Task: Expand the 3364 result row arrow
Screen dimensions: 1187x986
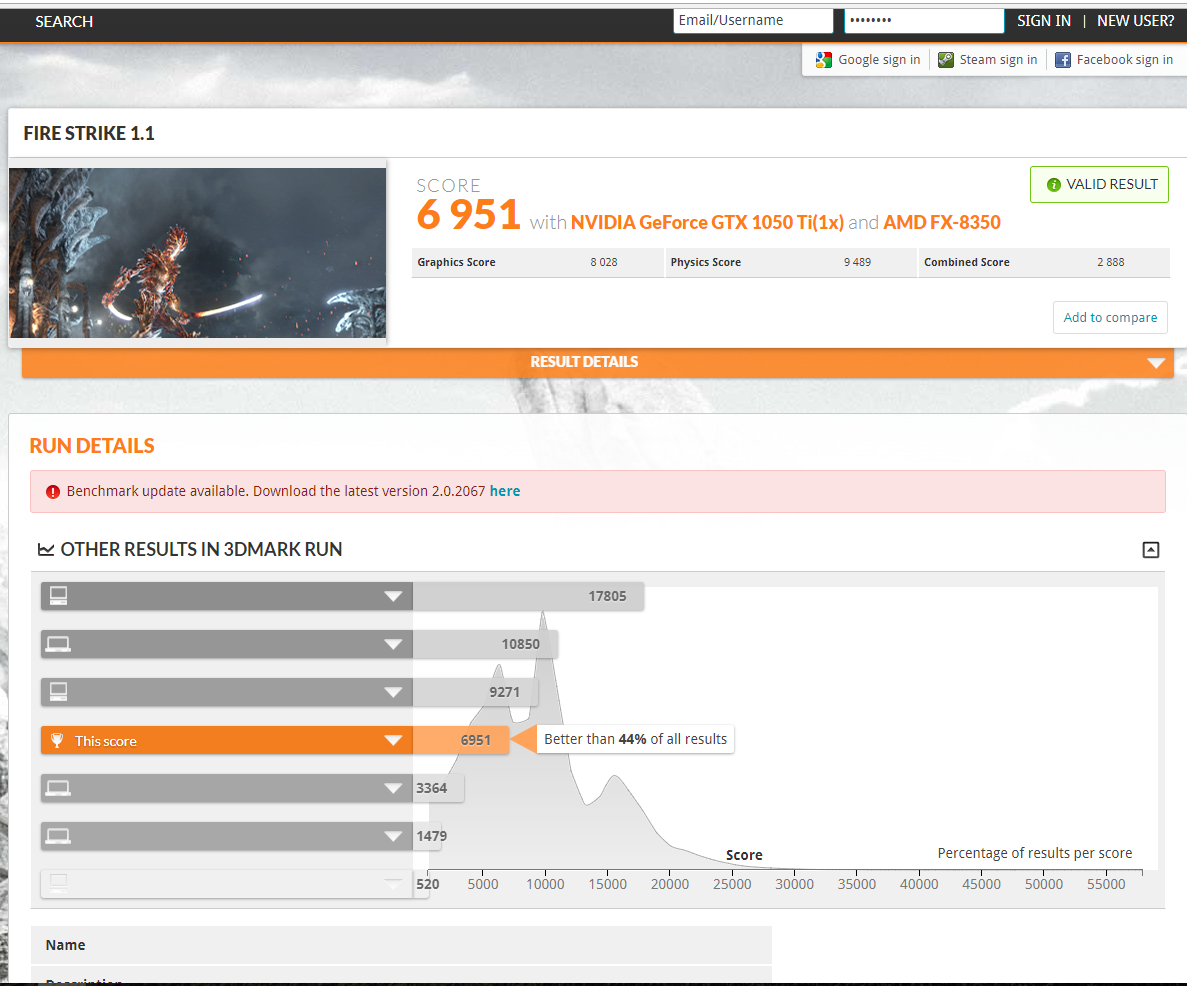Action: (393, 788)
